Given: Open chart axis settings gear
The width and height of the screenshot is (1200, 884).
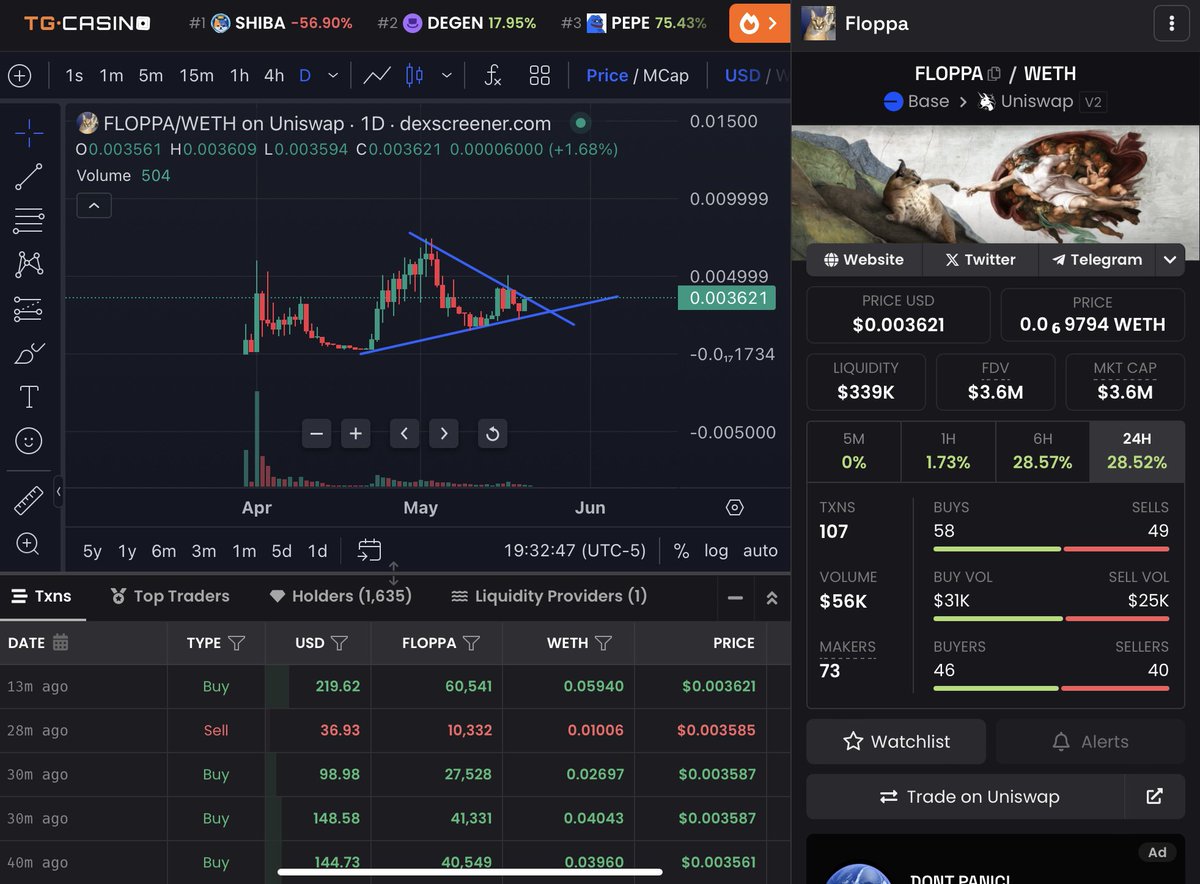Looking at the screenshot, I should pyautogui.click(x=735, y=508).
